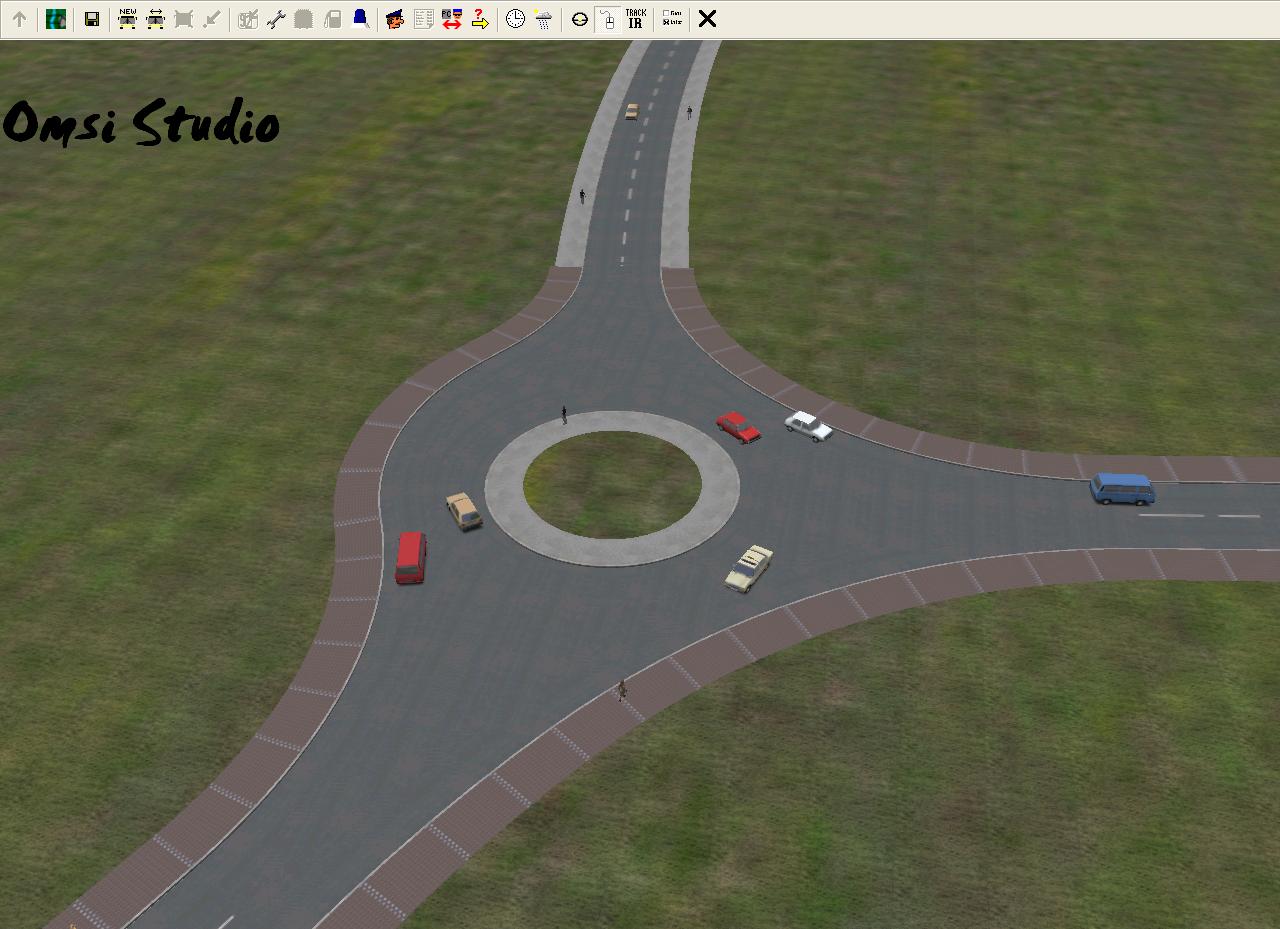Toggle PC/driver control swap icon

452,19
